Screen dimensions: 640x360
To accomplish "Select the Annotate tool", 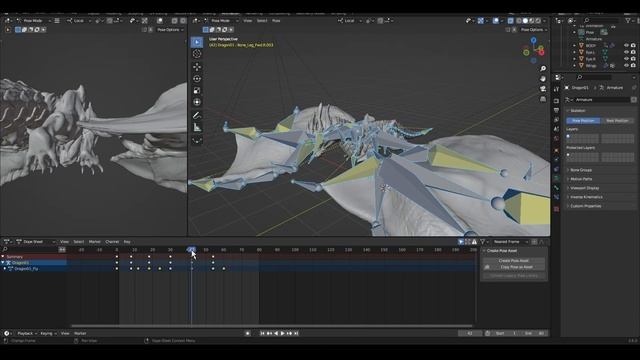I will click(x=197, y=116).
